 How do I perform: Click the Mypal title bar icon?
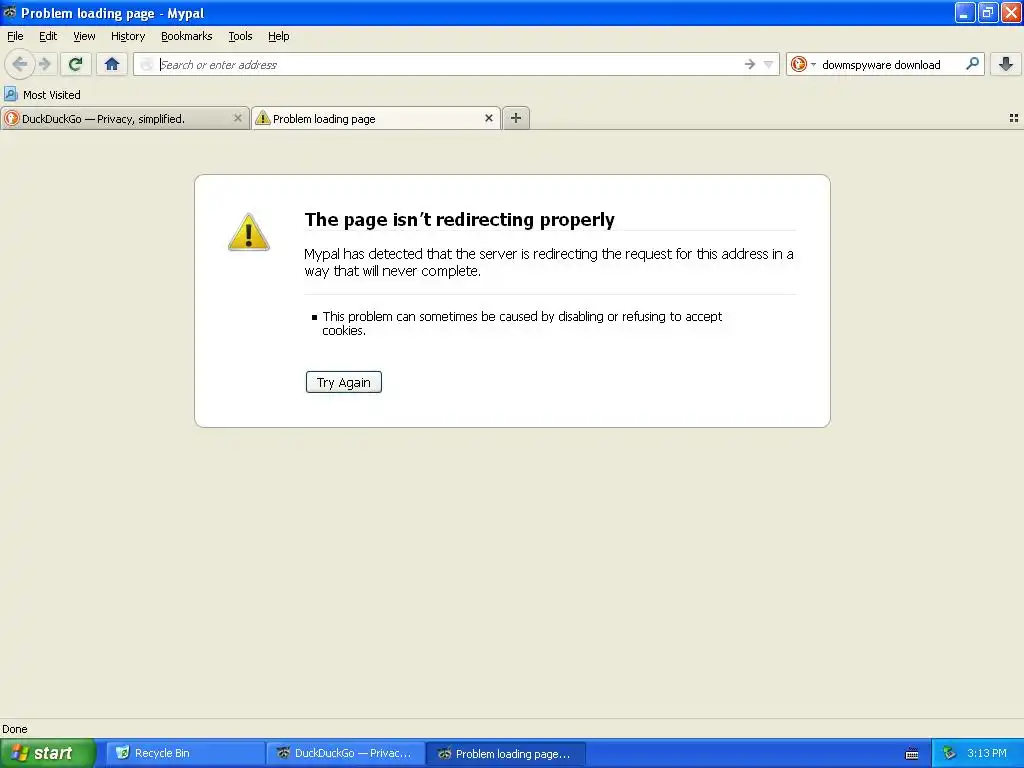click(10, 12)
